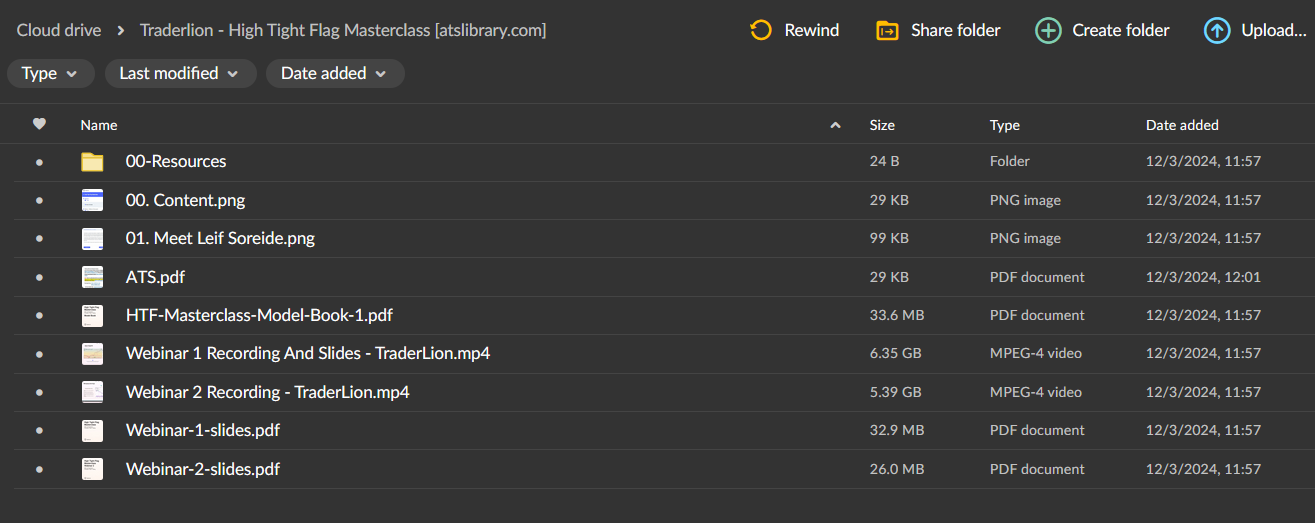The height and width of the screenshot is (523, 1315).
Task: Toggle favorite dot for Webinar-2-slides.pdf
Action: [39, 469]
